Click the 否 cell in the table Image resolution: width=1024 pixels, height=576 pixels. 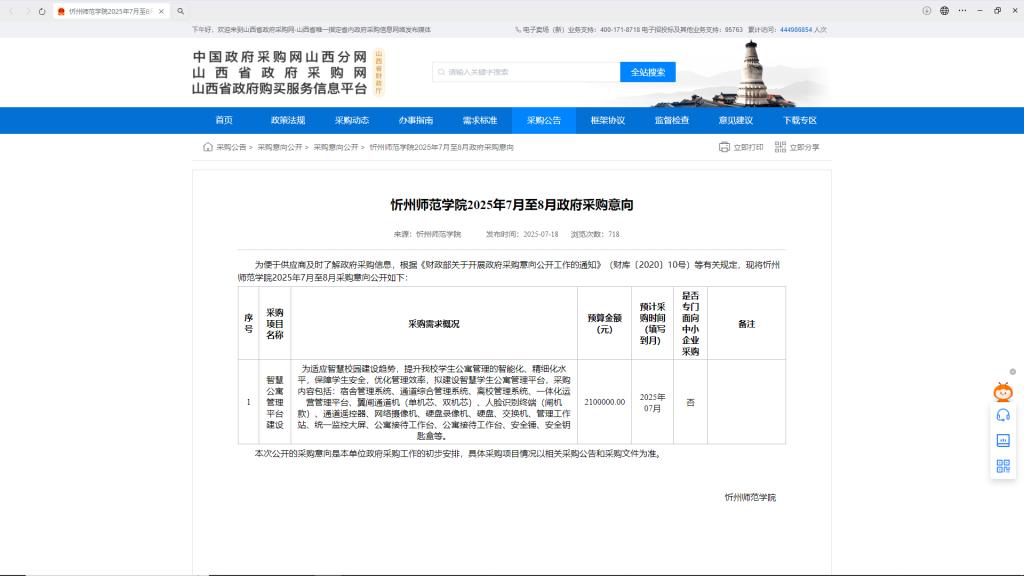(x=690, y=402)
